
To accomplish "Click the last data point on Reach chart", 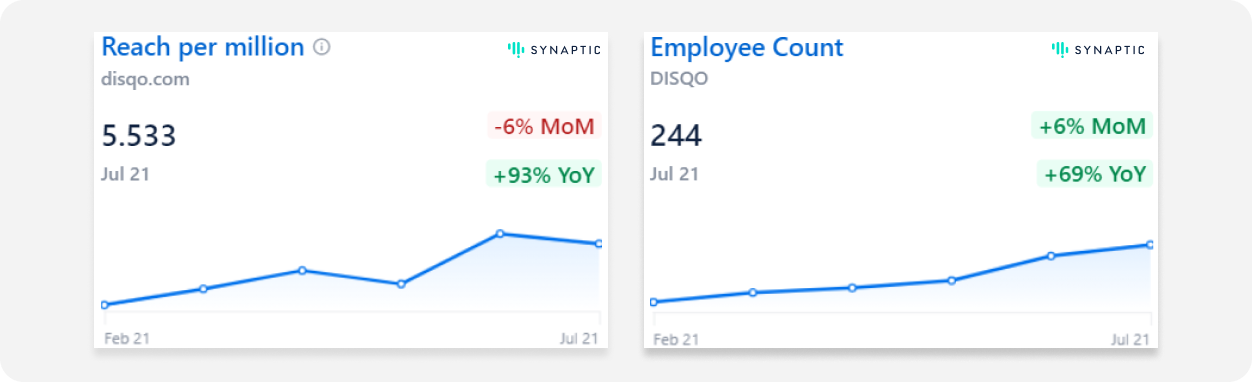I will 599,243.
